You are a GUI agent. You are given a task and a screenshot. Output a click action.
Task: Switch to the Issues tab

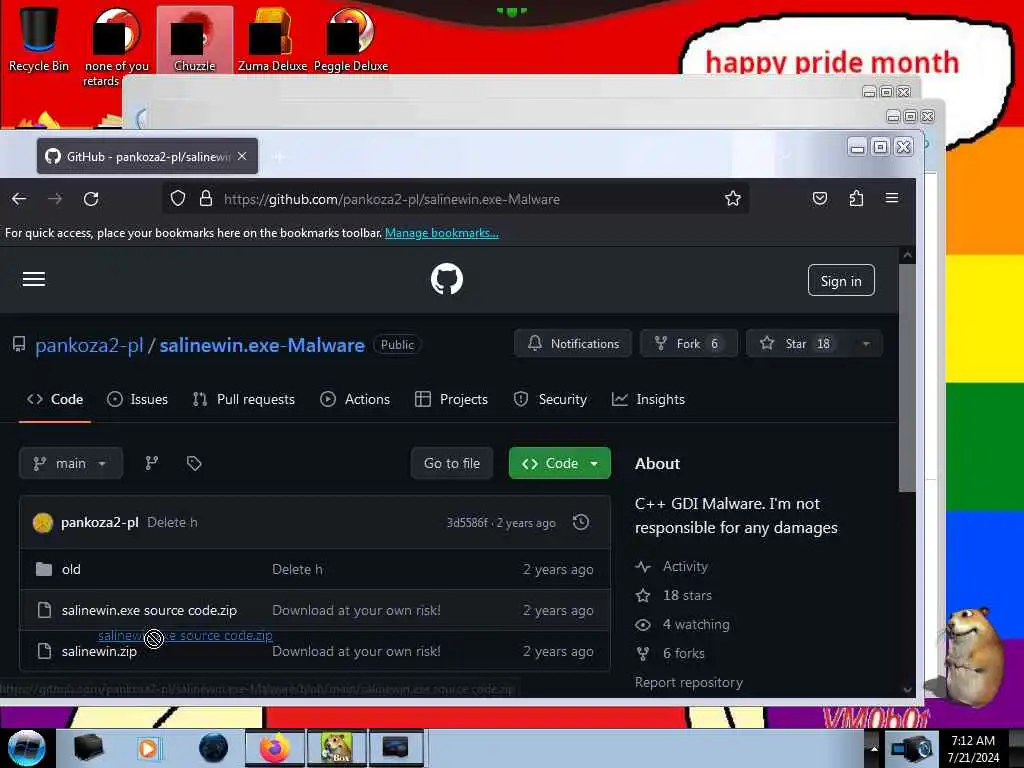click(137, 399)
